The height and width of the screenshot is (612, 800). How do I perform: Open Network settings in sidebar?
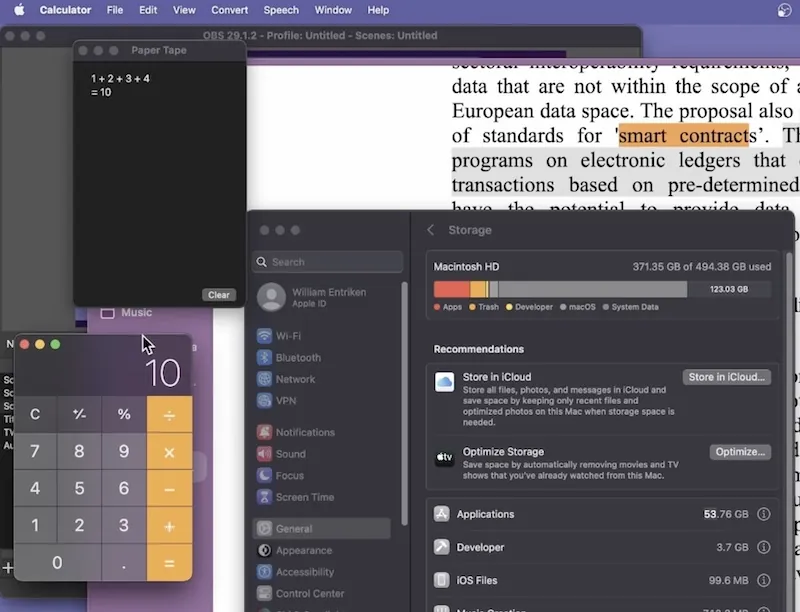pyautogui.click(x=321, y=379)
